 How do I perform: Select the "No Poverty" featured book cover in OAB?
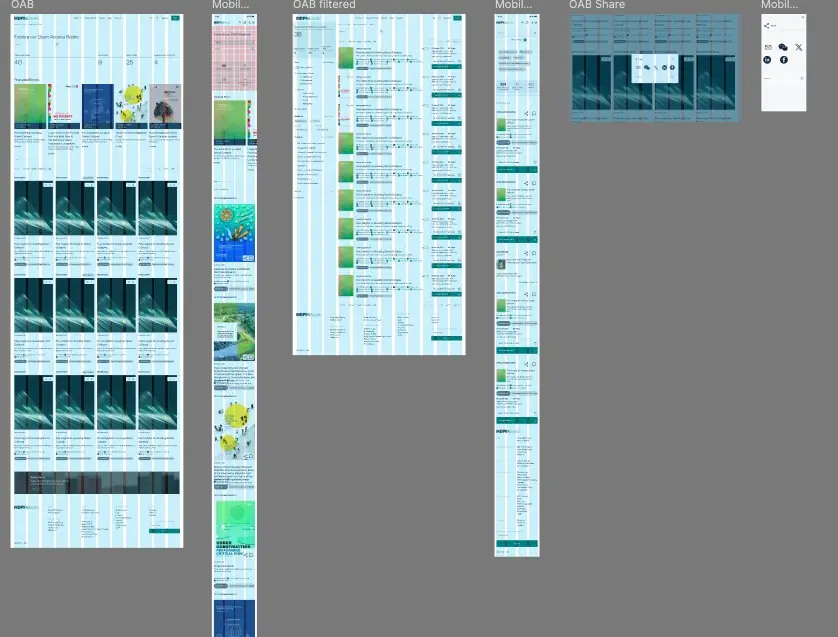[x=64, y=106]
